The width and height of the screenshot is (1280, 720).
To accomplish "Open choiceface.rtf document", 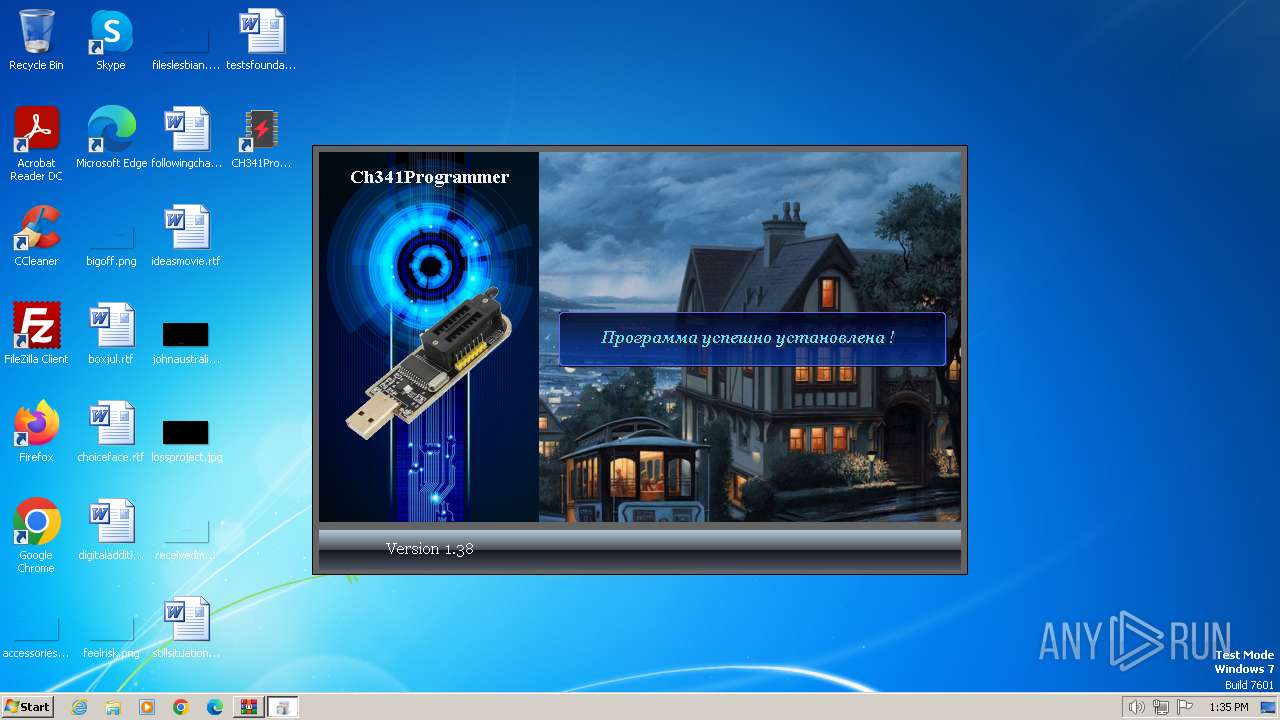I will pyautogui.click(x=111, y=432).
